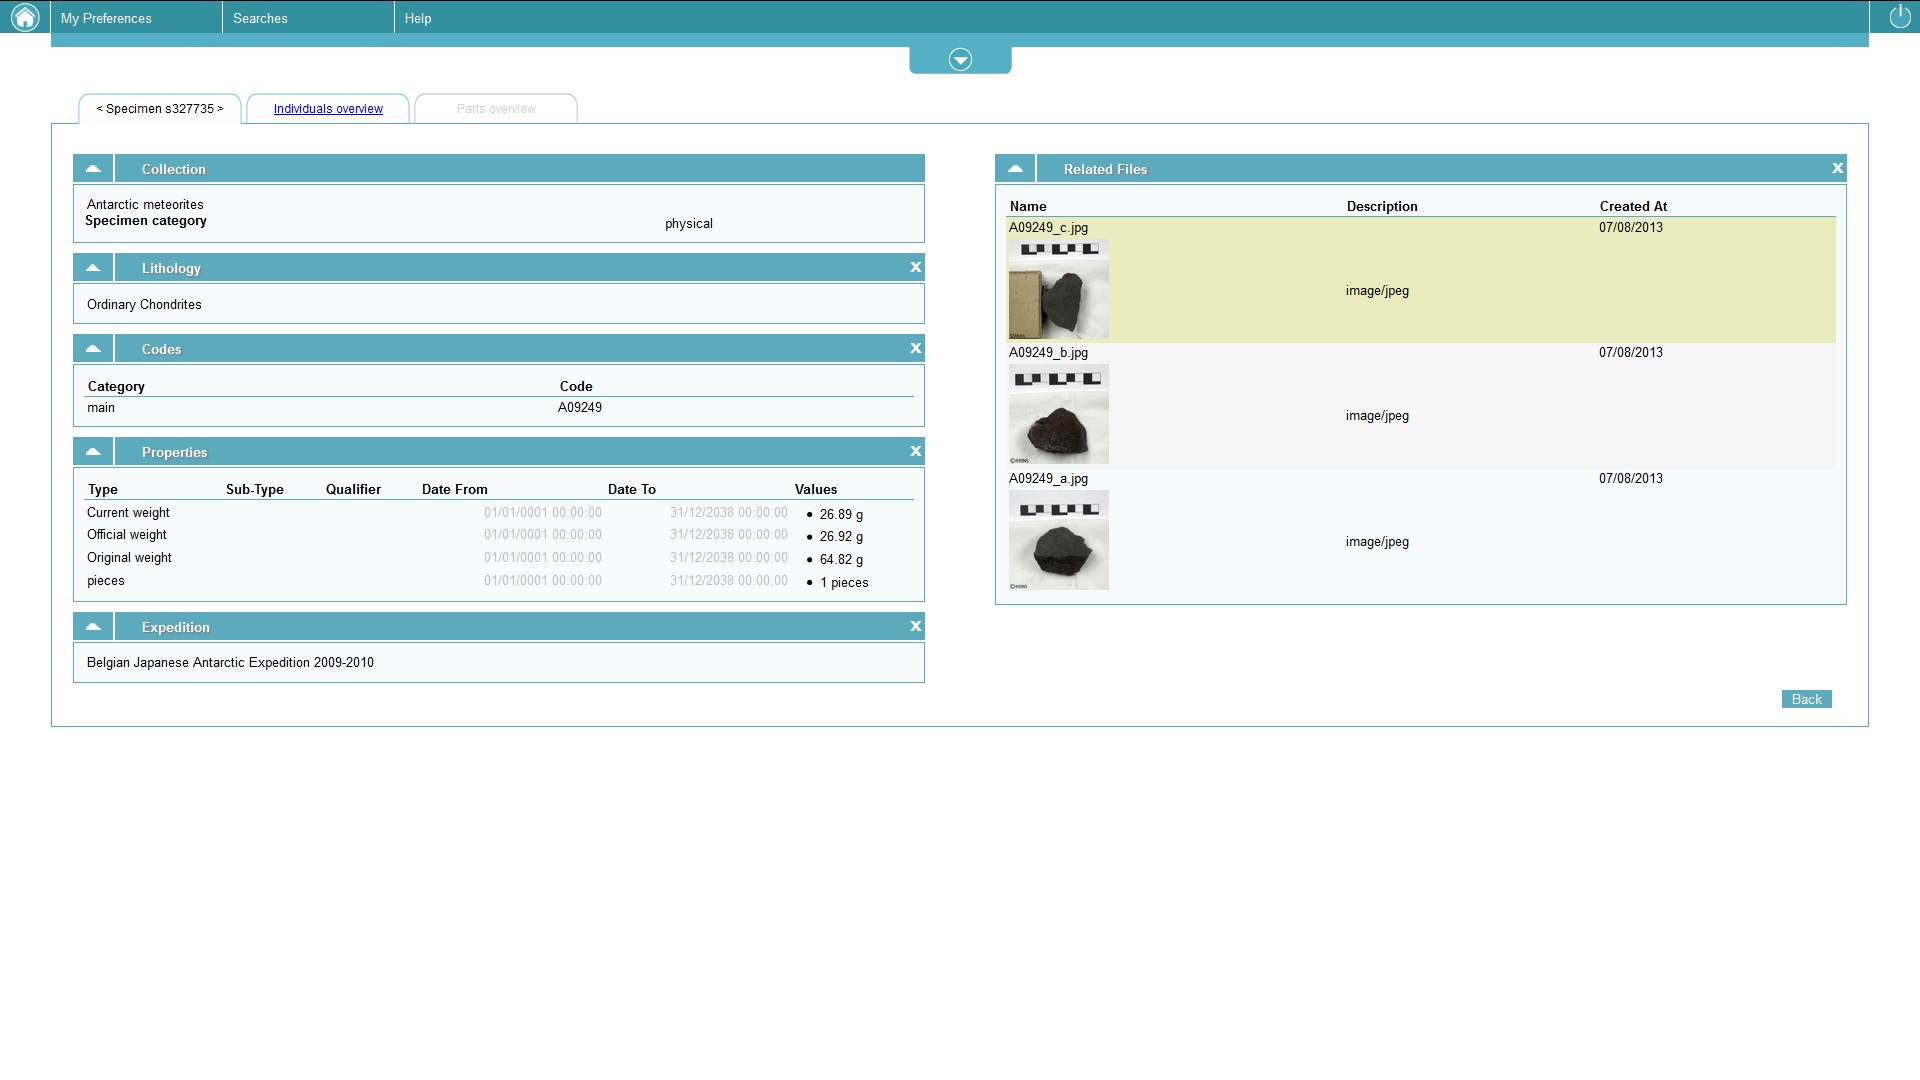Switch to Individuals overview tab
Image resolution: width=1920 pixels, height=1080 pixels.
(x=328, y=109)
